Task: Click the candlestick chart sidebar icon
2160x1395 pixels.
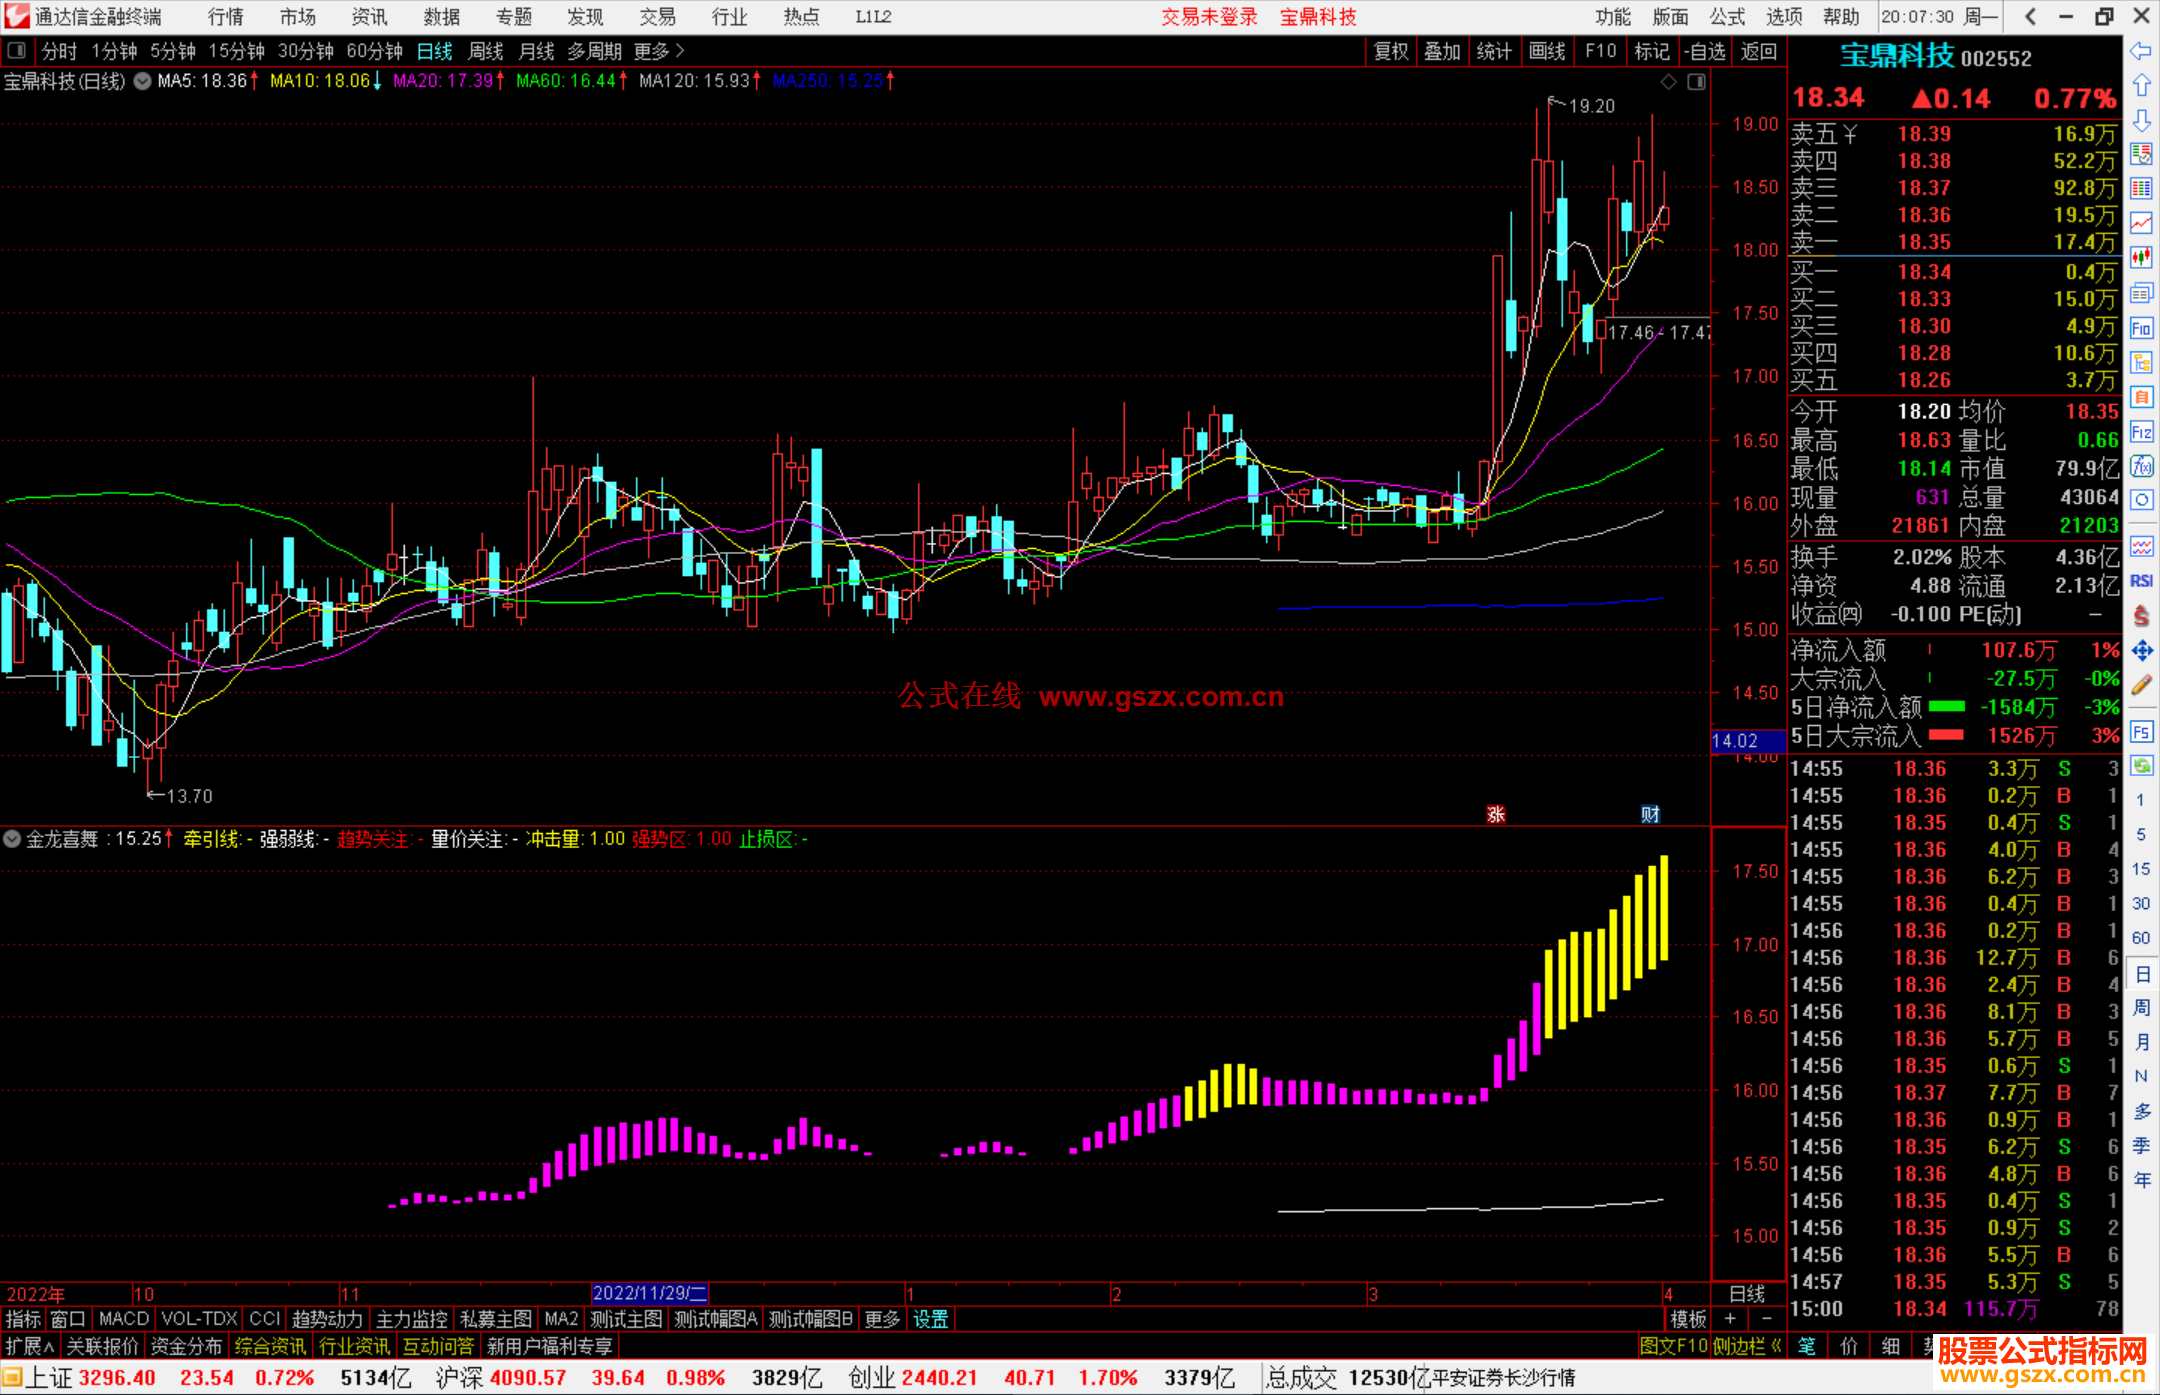Action: [2141, 257]
